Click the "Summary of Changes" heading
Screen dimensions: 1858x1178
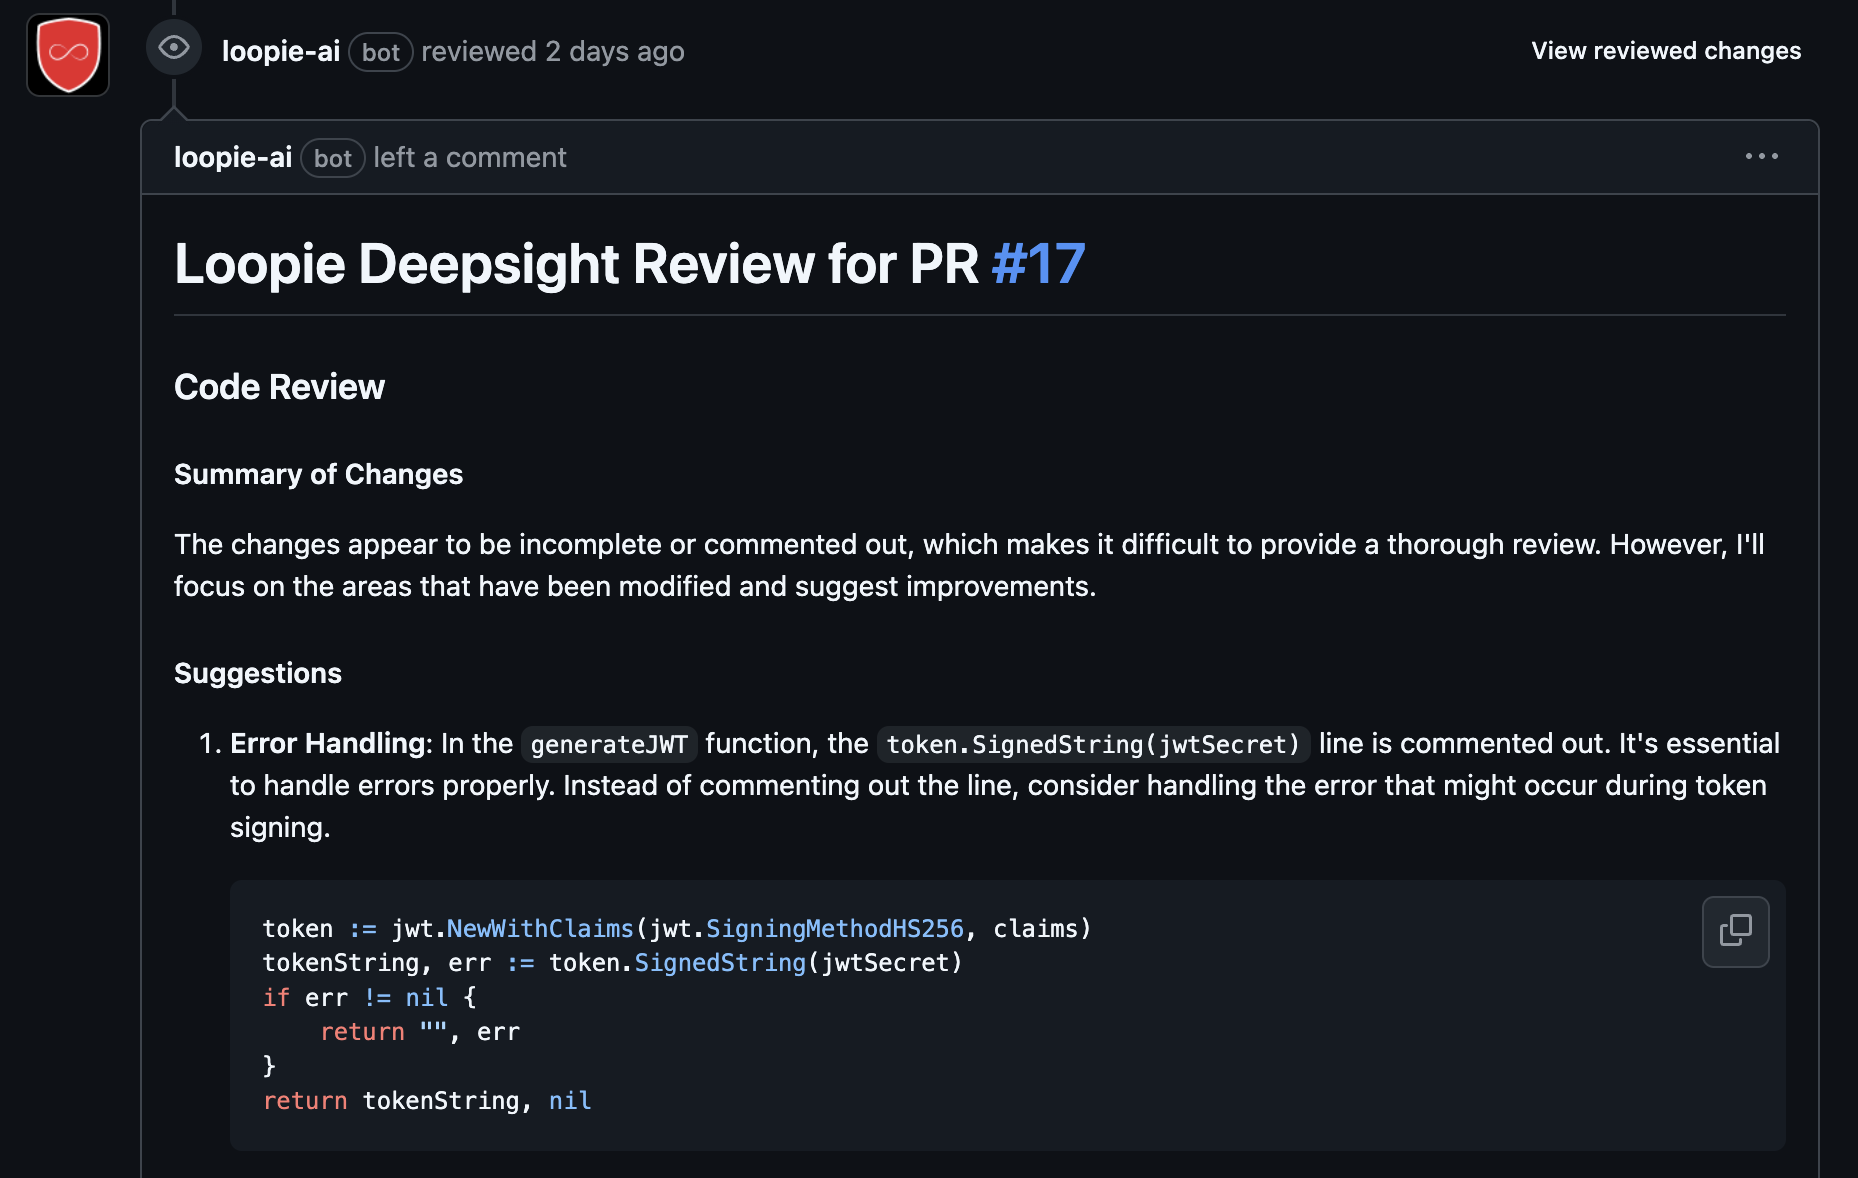click(318, 474)
